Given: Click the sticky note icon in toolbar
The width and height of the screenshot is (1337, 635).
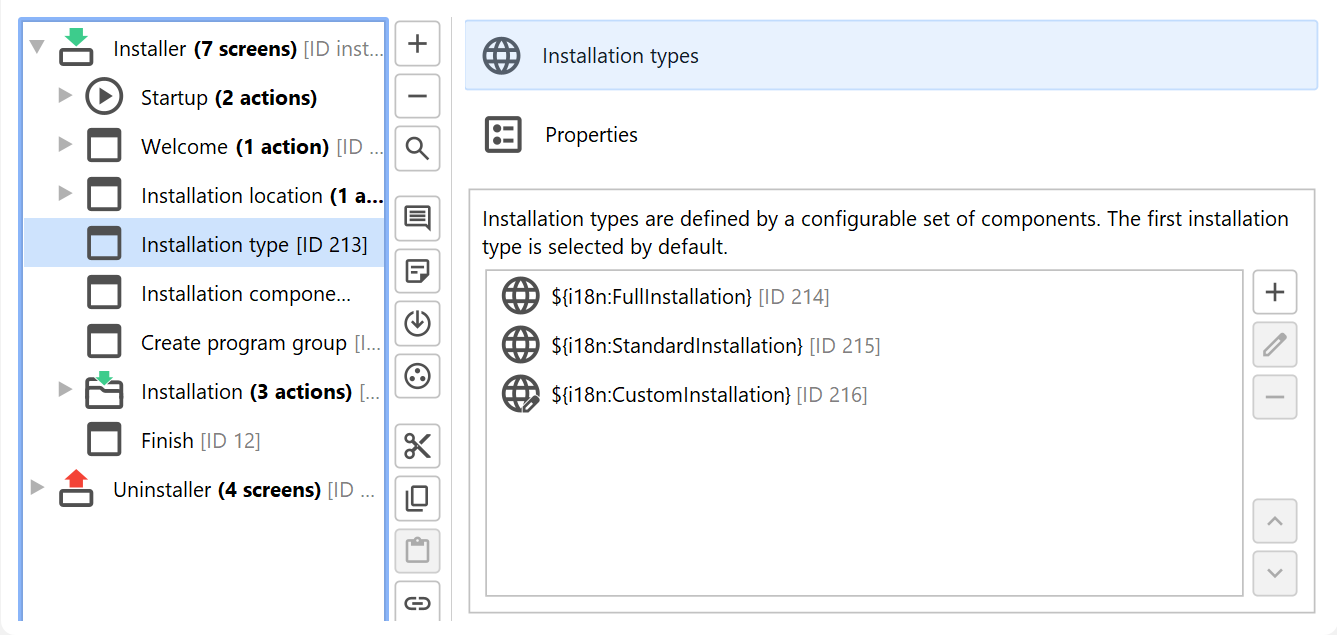Looking at the screenshot, I should tap(417, 271).
